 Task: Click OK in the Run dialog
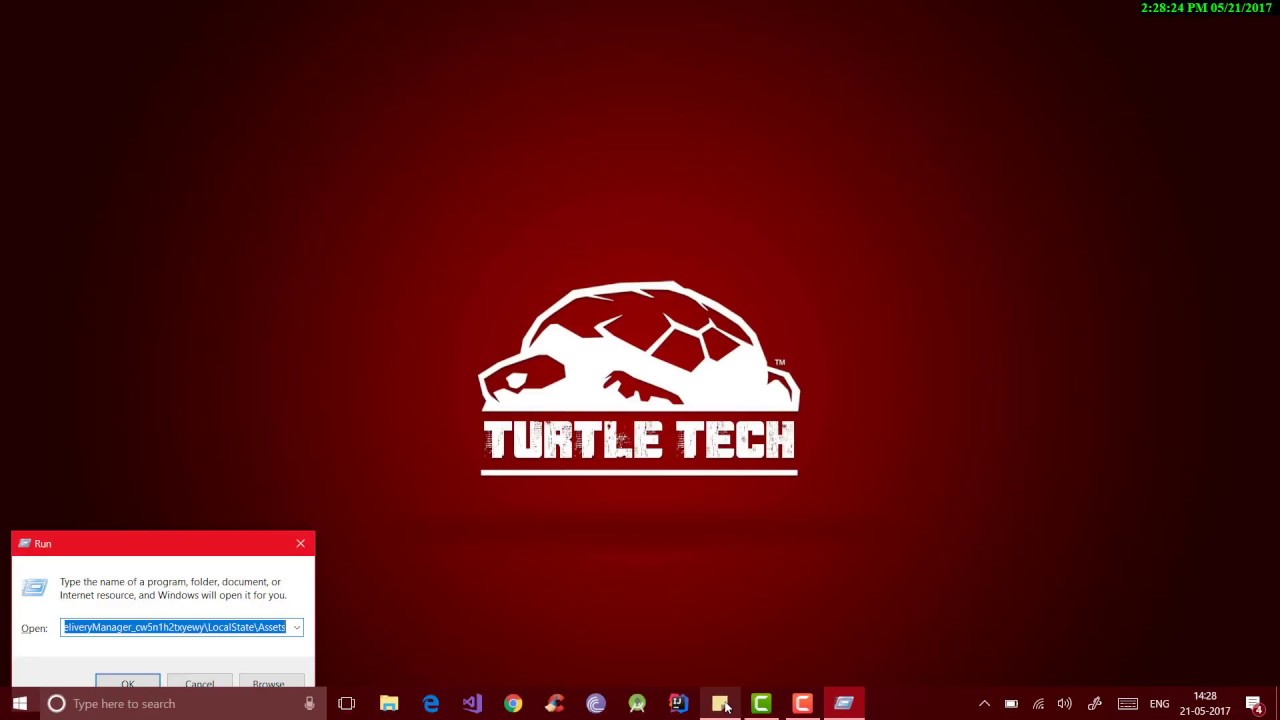coord(127,682)
